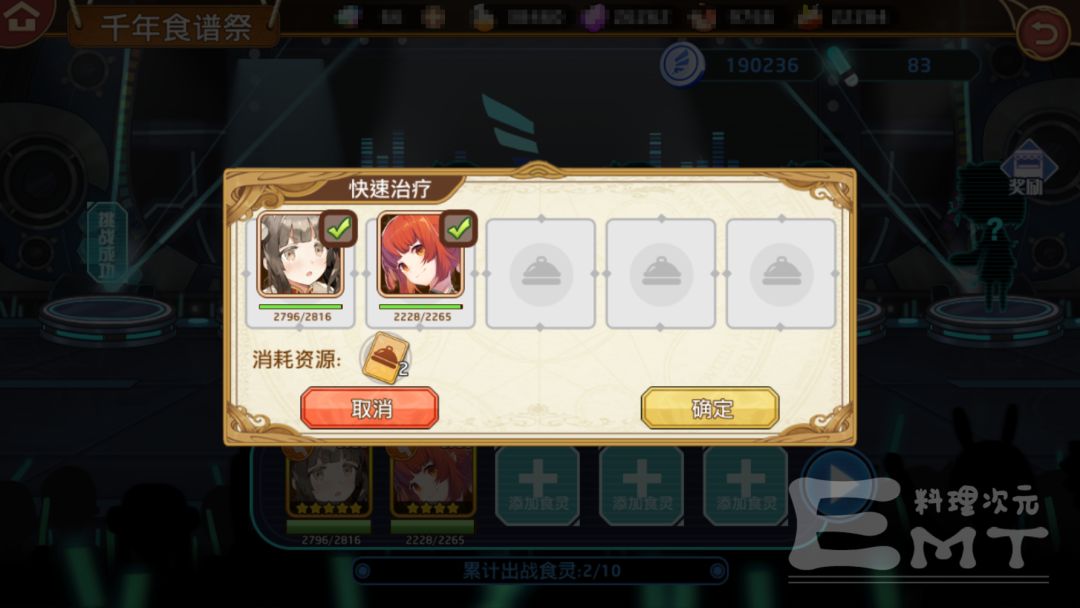Click the healing ticket resource icon

pos(385,358)
